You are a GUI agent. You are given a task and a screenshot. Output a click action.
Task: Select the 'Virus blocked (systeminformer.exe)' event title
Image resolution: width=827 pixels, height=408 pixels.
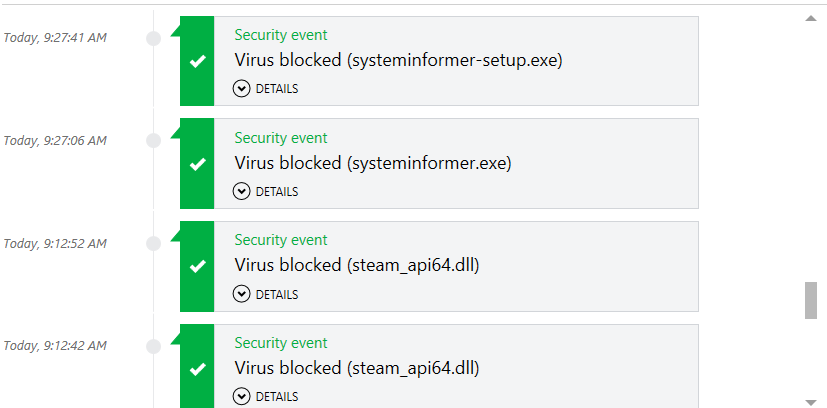tap(373, 163)
